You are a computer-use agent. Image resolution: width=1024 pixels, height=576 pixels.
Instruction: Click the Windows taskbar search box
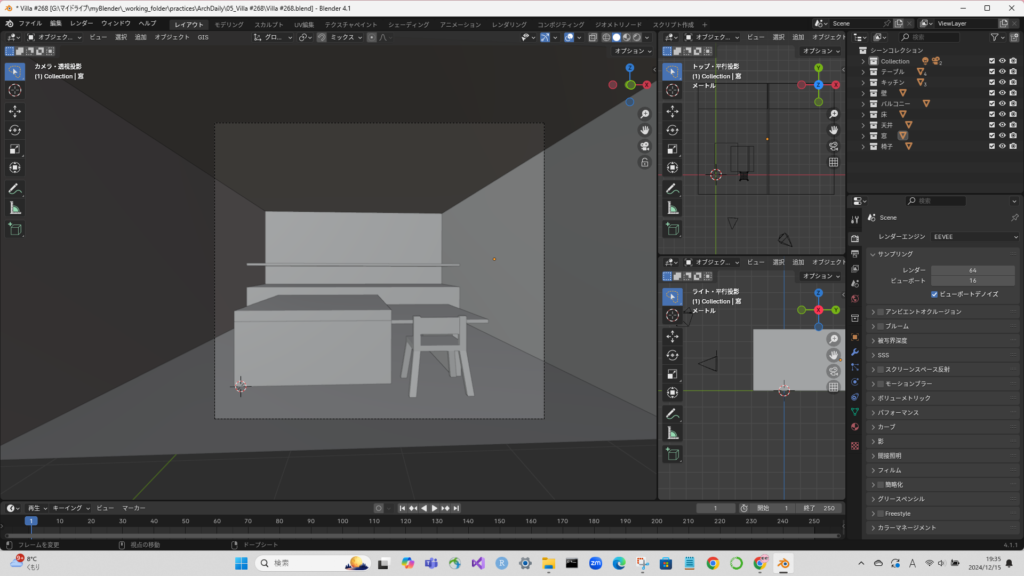[300, 564]
